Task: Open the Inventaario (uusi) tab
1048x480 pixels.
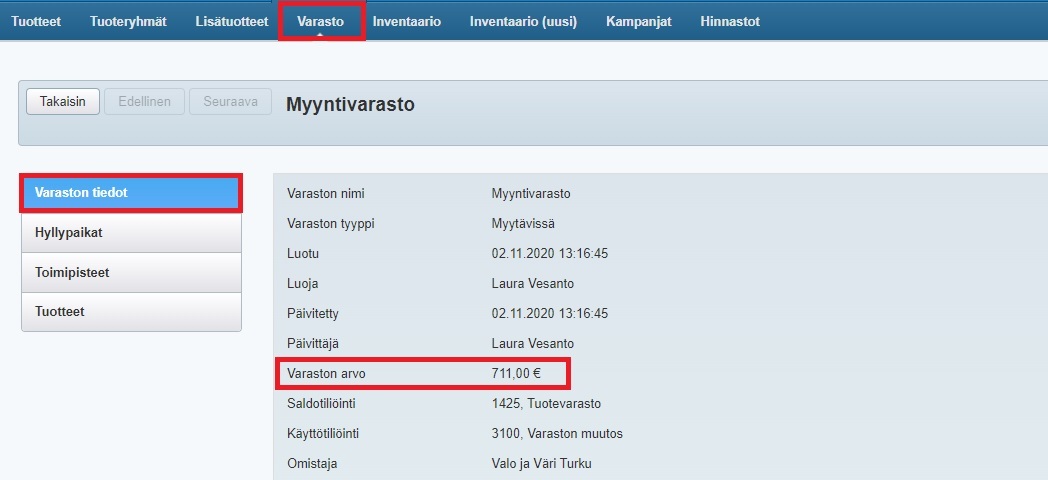Action: [523, 21]
